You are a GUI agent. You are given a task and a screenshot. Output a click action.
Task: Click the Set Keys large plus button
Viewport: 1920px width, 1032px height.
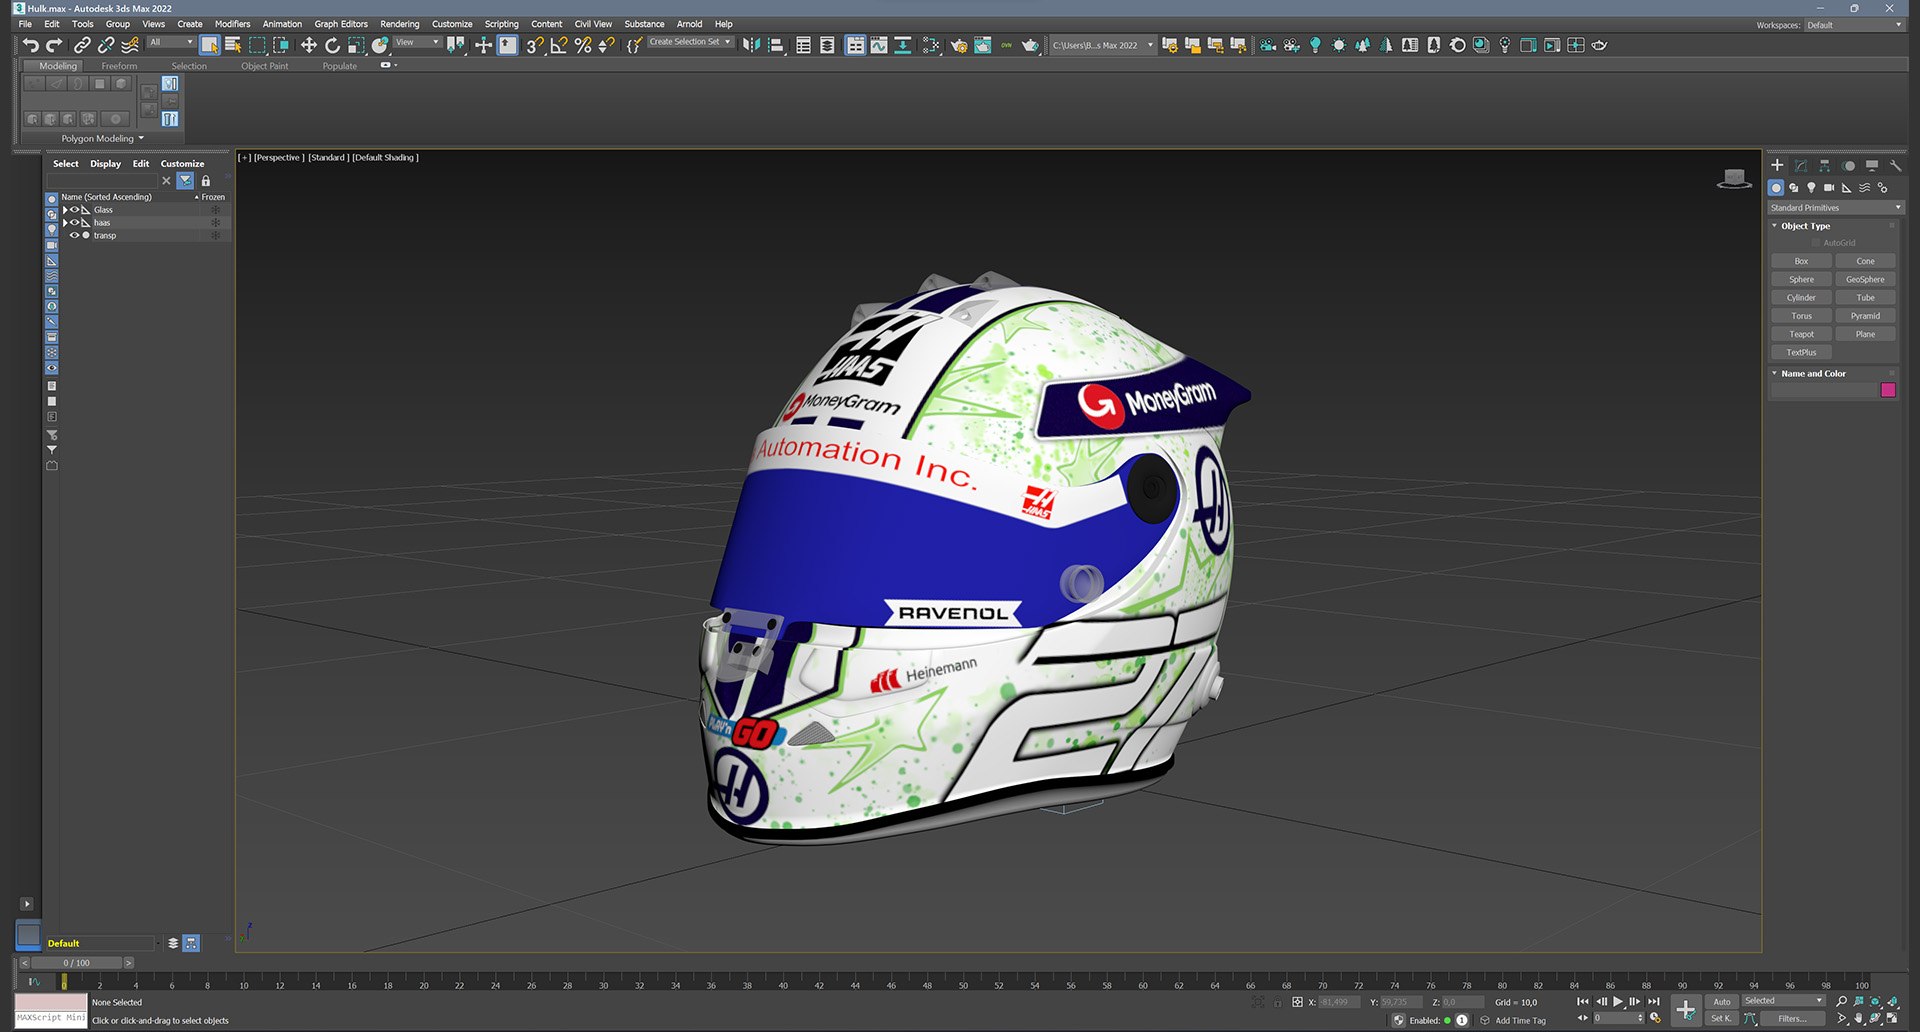[x=1686, y=1010]
